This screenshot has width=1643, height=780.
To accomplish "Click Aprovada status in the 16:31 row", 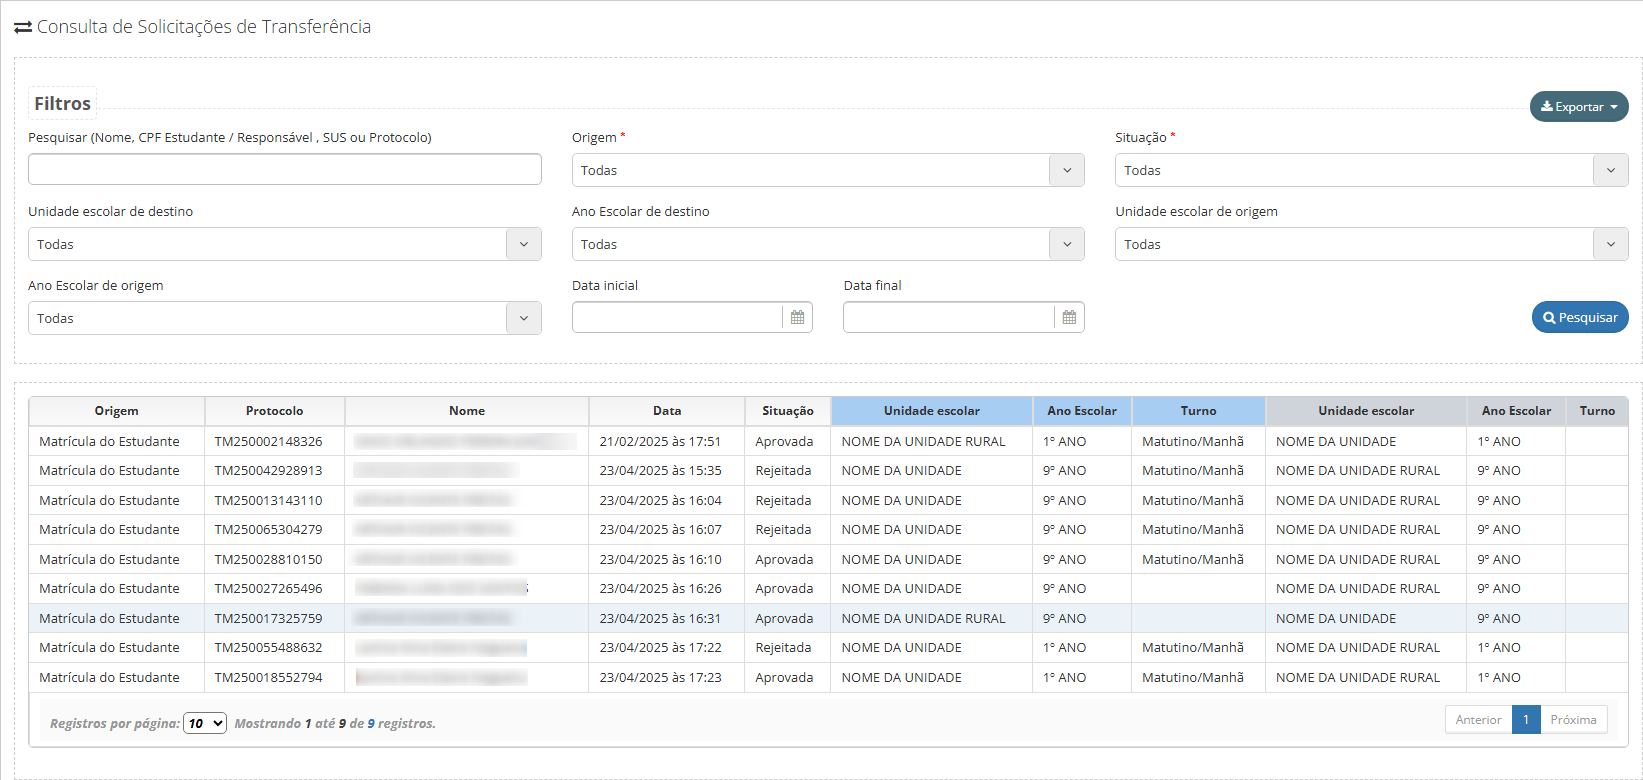I will (784, 618).
